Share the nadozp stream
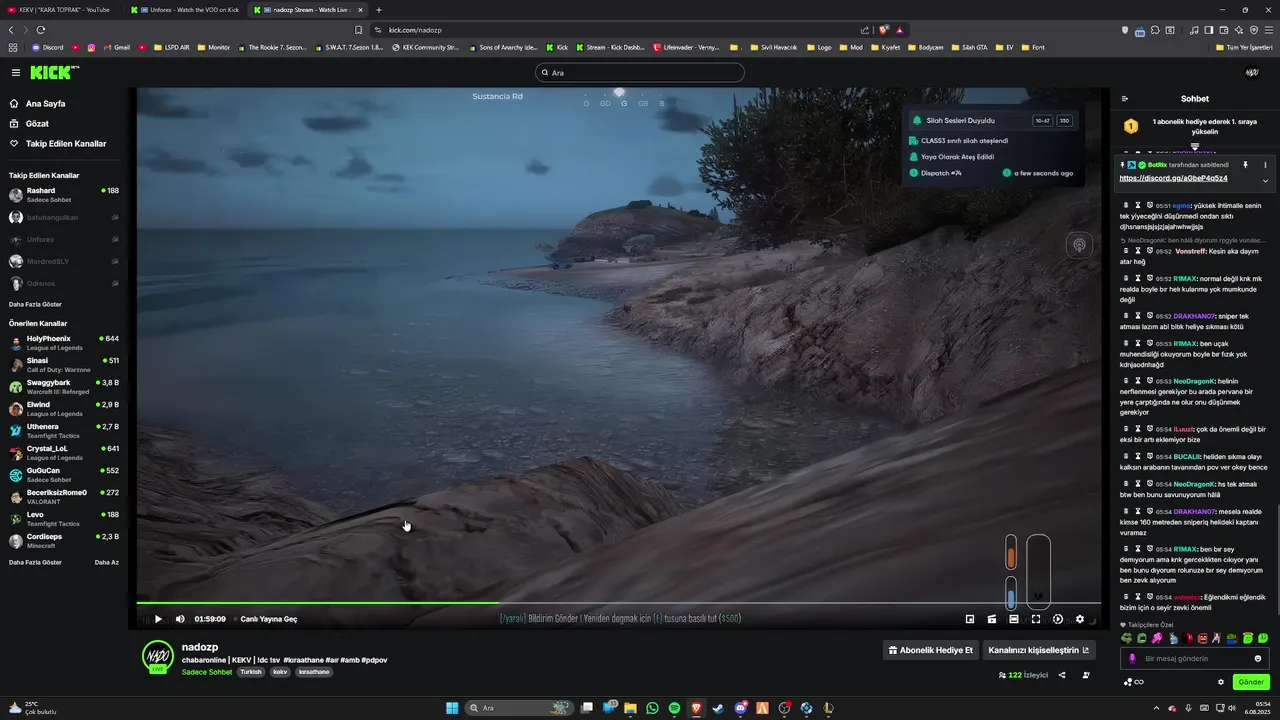Screen dimensions: 1280x720 click(x=1062, y=675)
